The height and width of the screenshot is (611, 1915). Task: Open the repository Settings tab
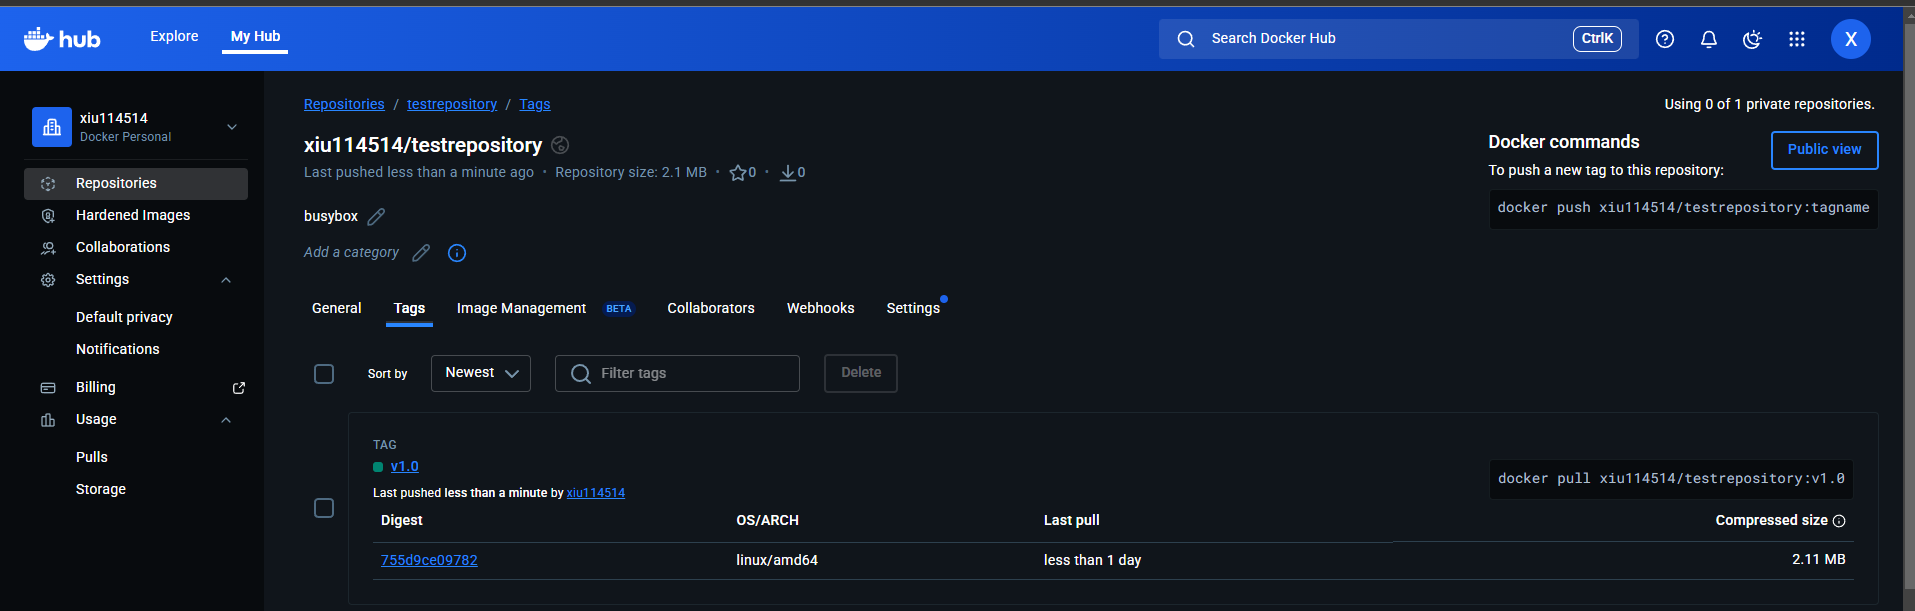point(913,308)
